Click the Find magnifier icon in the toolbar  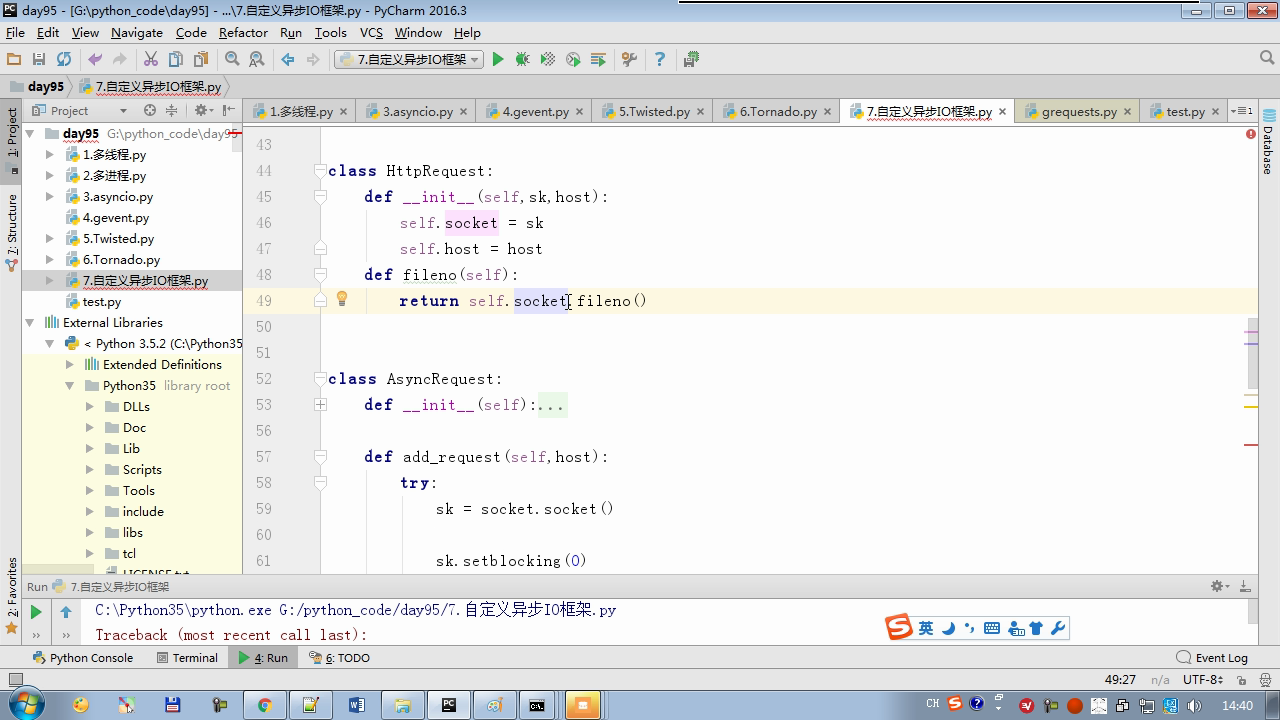[232, 60]
